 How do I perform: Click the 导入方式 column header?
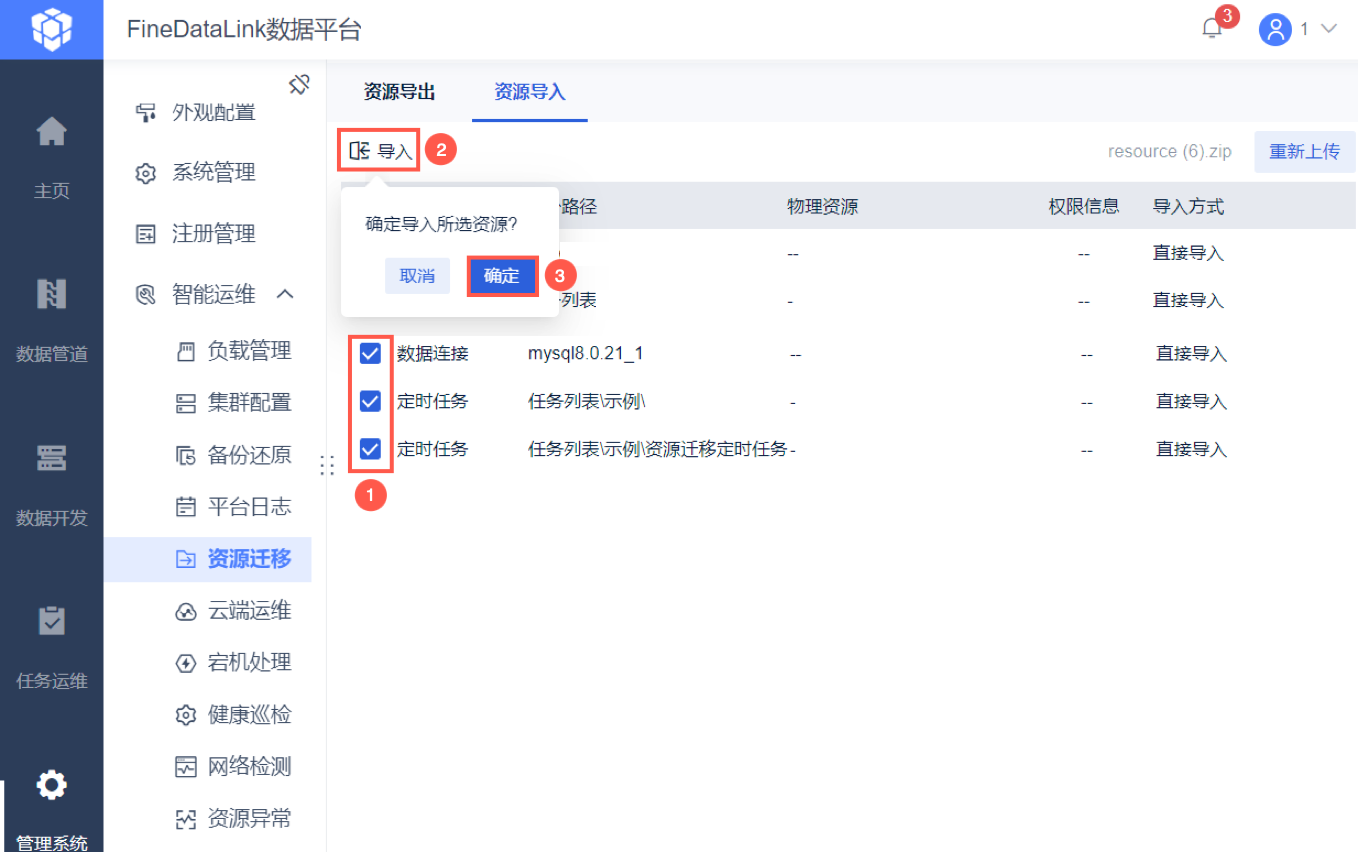[1189, 207]
